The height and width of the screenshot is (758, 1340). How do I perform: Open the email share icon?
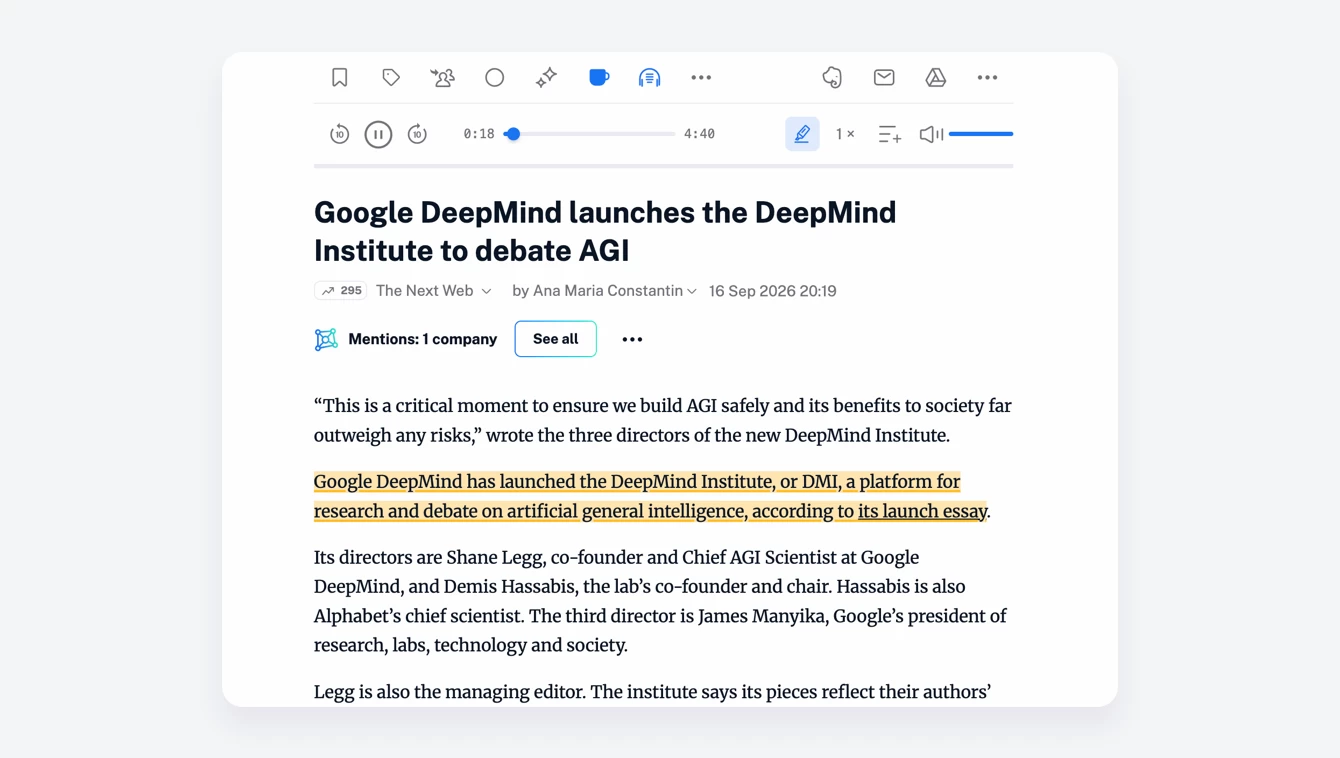pyautogui.click(x=884, y=77)
